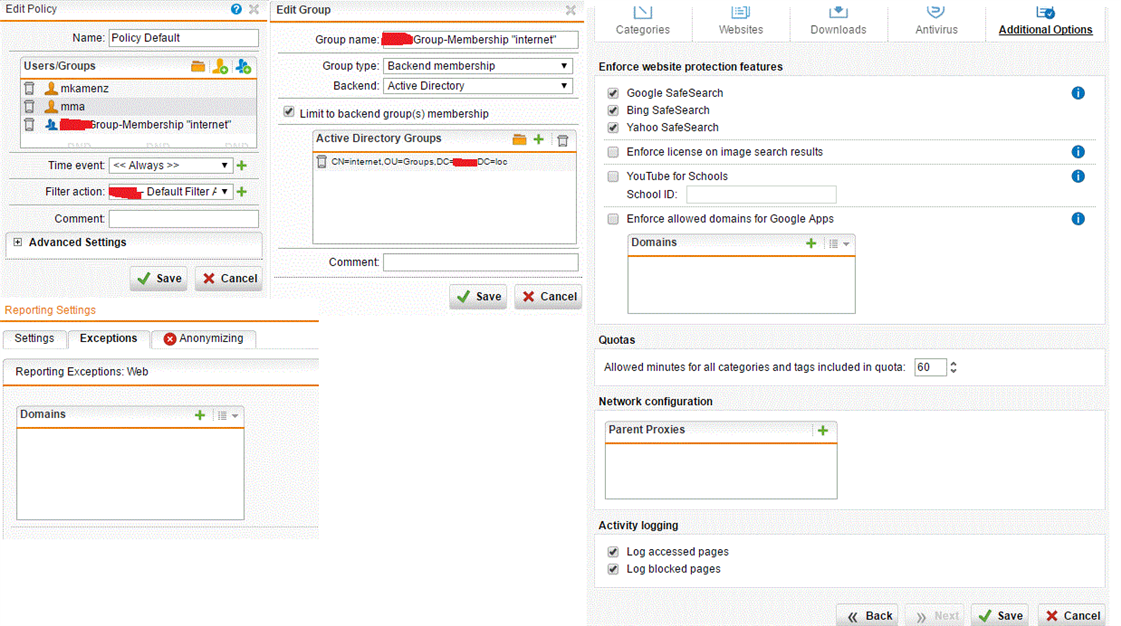Viewport: 1121px width, 626px height.
Task: Click Group-Membership "internet" group icon
Action: coord(51,124)
